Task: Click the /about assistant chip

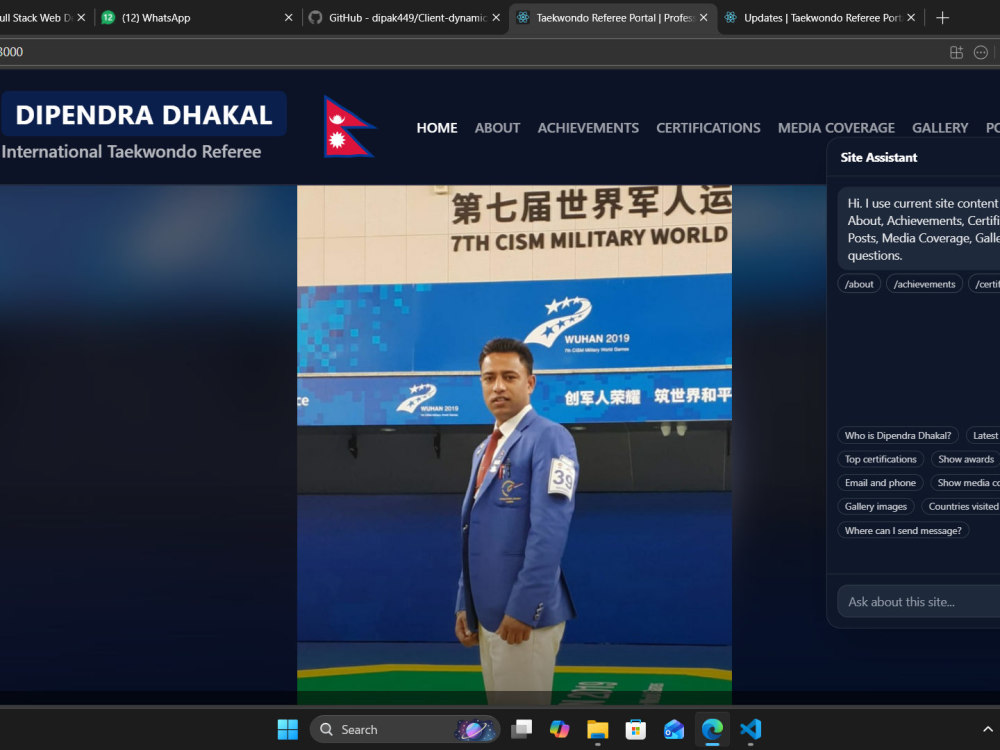Action: pyautogui.click(x=859, y=284)
